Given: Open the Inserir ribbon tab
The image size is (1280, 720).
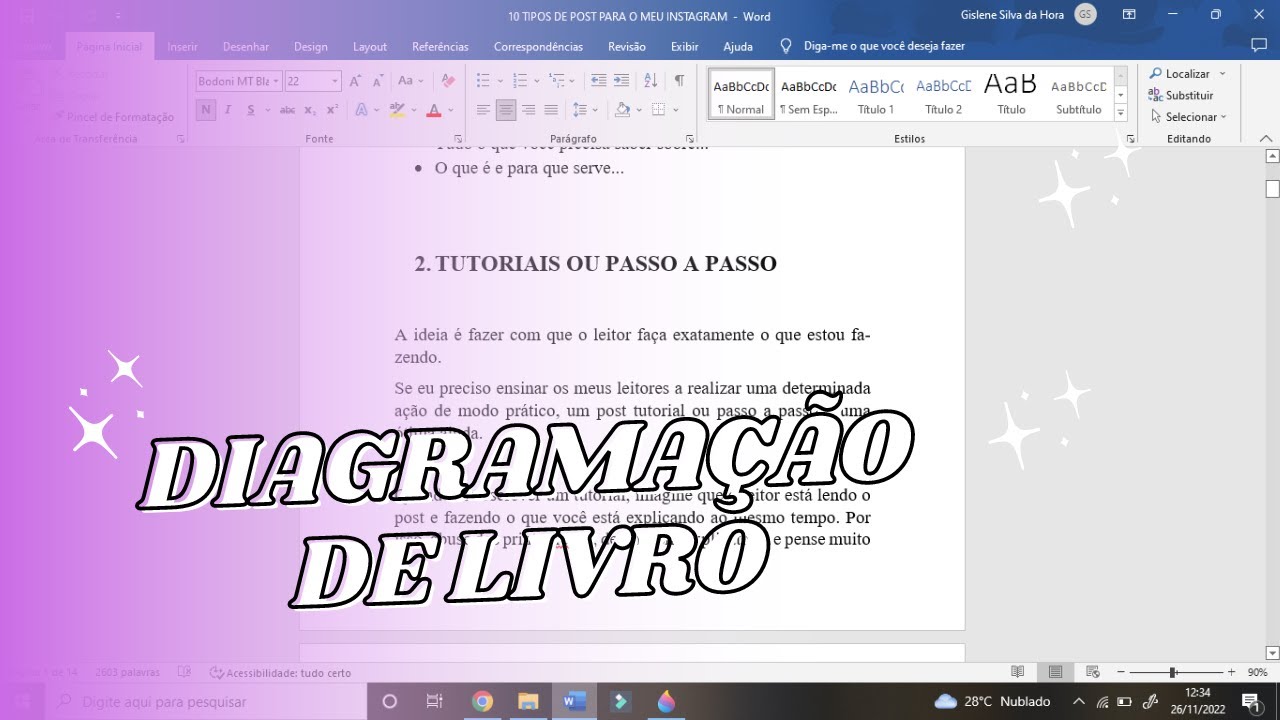Looking at the screenshot, I should tap(182, 47).
